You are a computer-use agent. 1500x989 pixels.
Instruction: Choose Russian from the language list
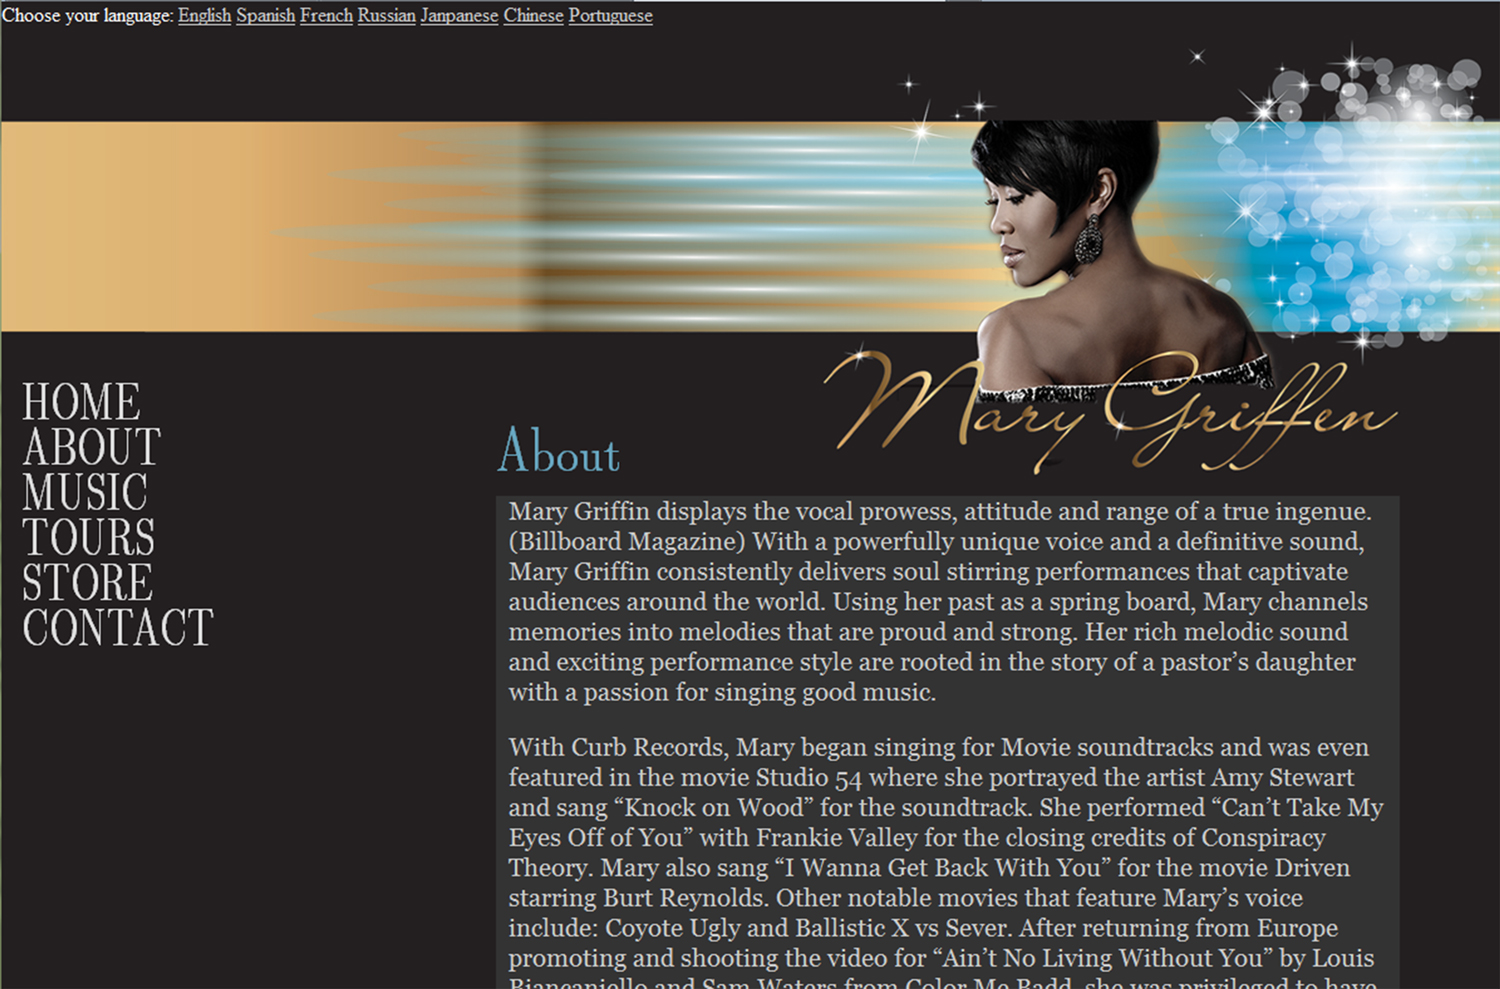[x=386, y=16]
